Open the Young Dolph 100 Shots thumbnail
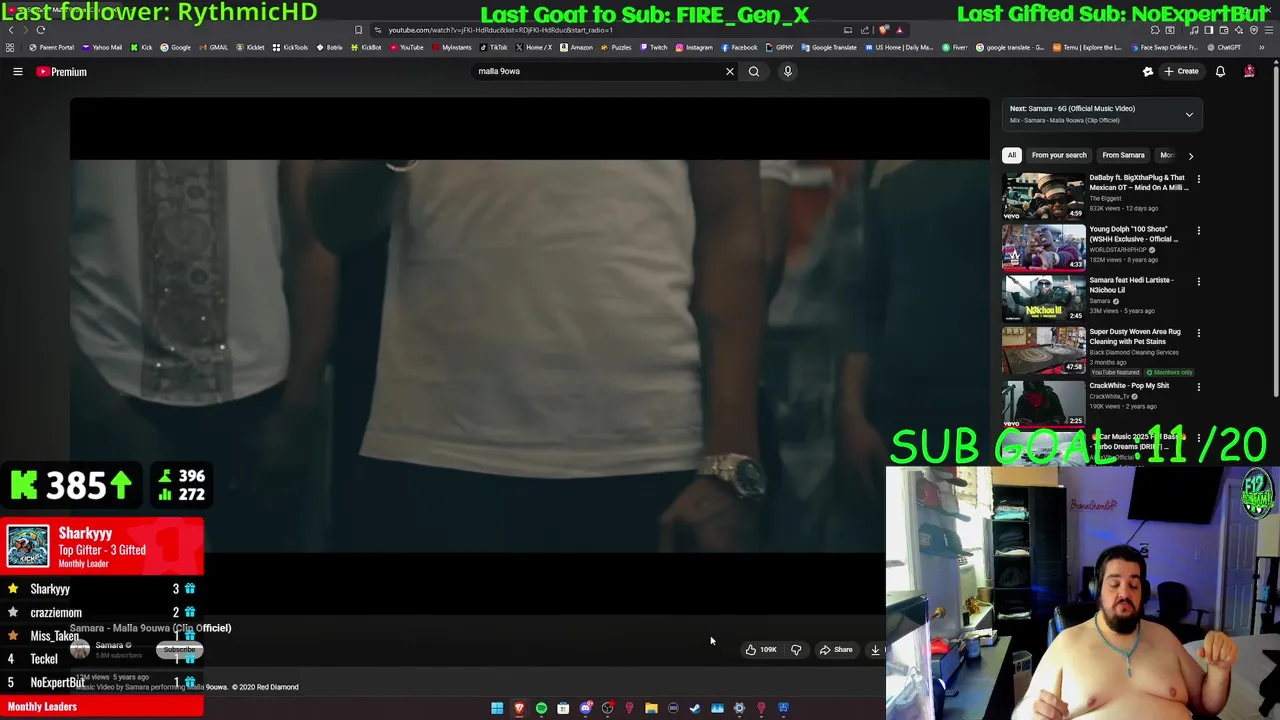The height and width of the screenshot is (720, 1280). tap(1043, 247)
